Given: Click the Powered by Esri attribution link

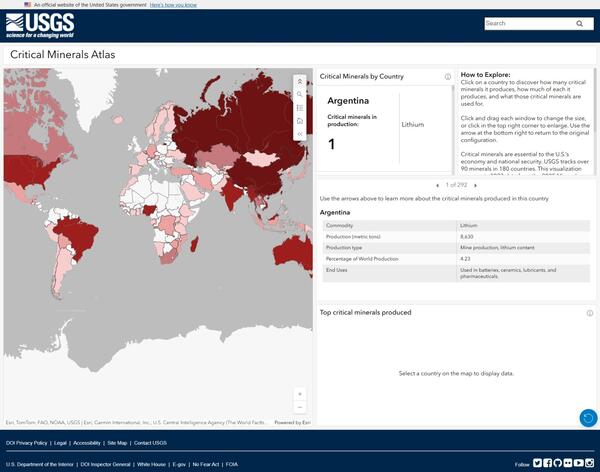Looking at the screenshot, I should [292, 423].
